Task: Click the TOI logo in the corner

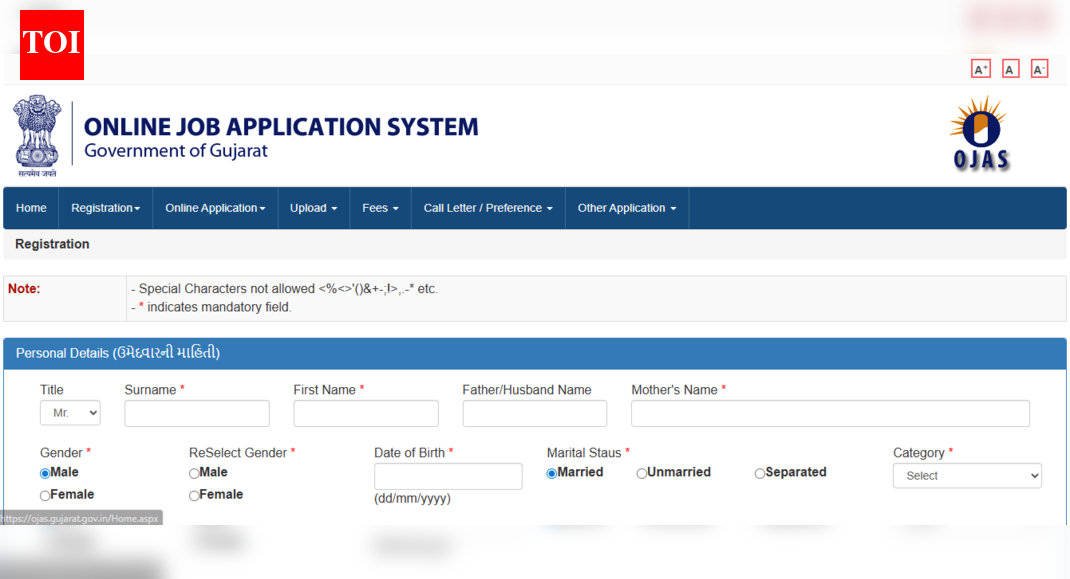Action: (x=51, y=44)
